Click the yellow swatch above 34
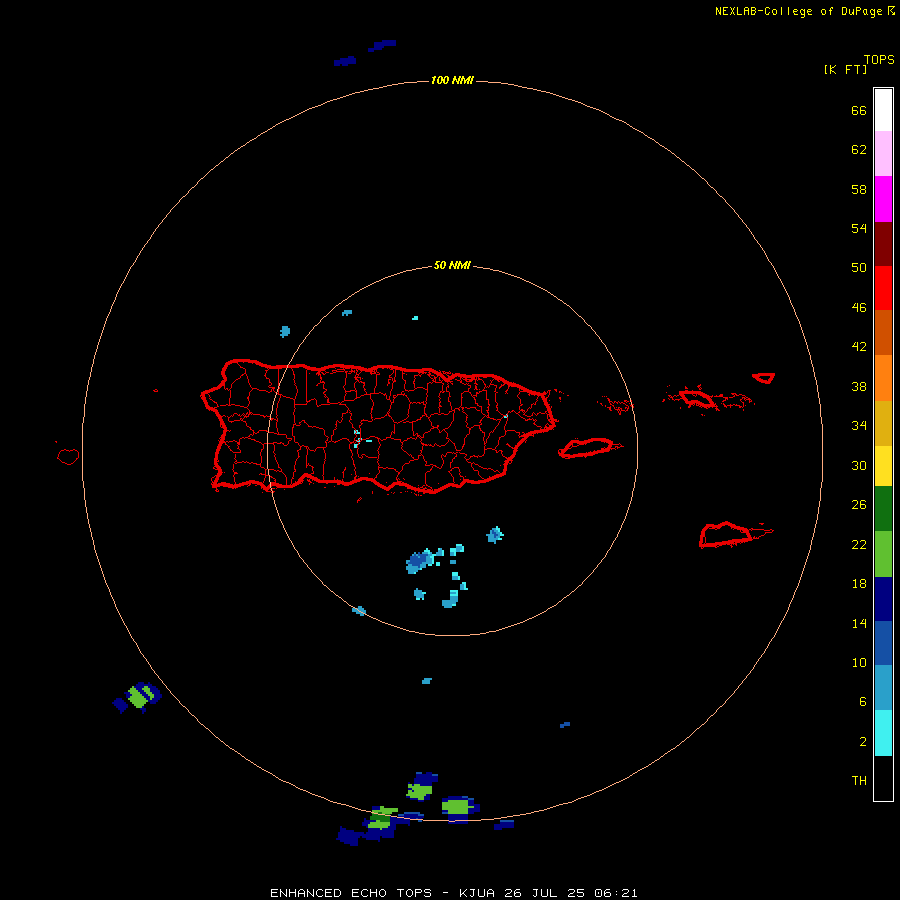This screenshot has height=900, width=900. (883, 465)
